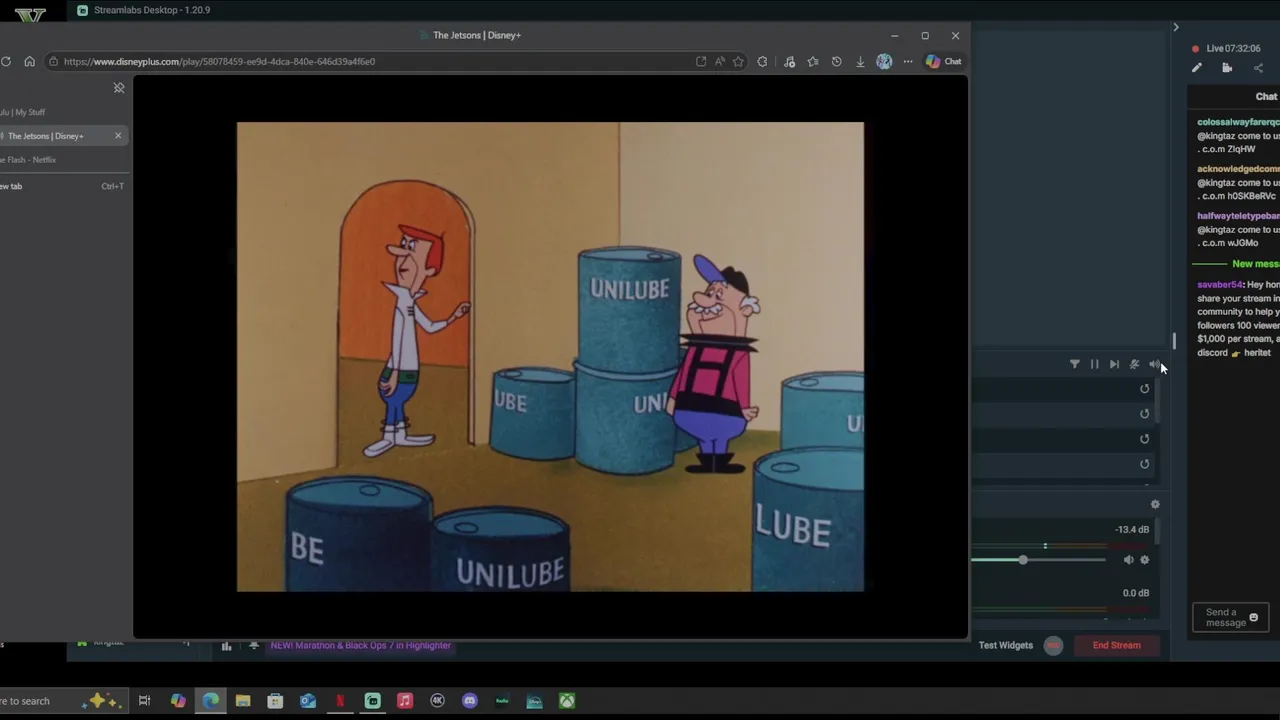Open the Edge profile avatar
This screenshot has height=720, width=1280.
coord(884,61)
